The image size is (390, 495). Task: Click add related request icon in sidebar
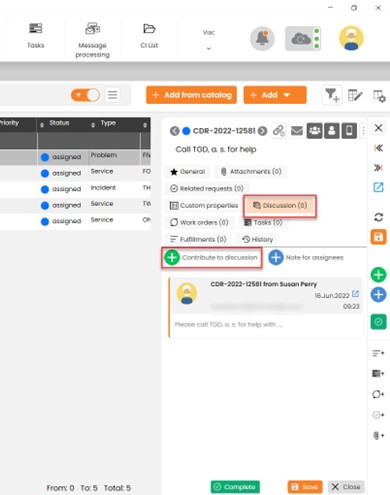pyautogui.click(x=378, y=415)
